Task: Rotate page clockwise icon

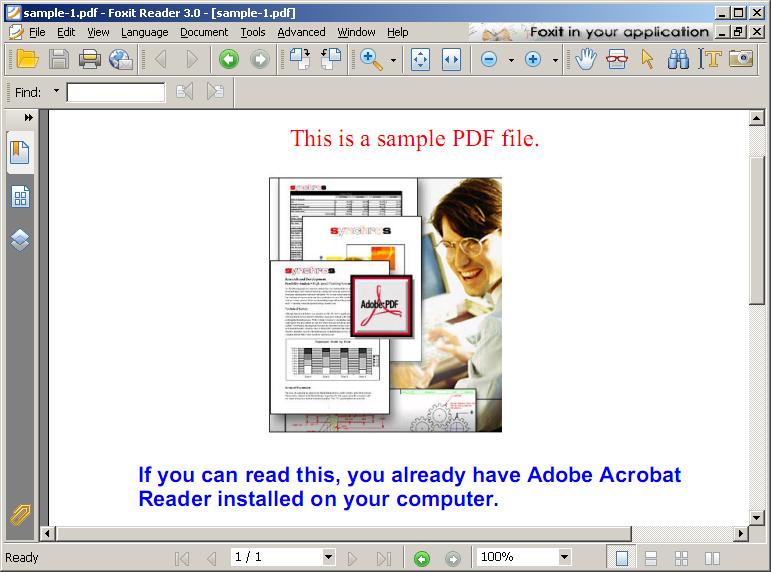Action: (x=300, y=59)
